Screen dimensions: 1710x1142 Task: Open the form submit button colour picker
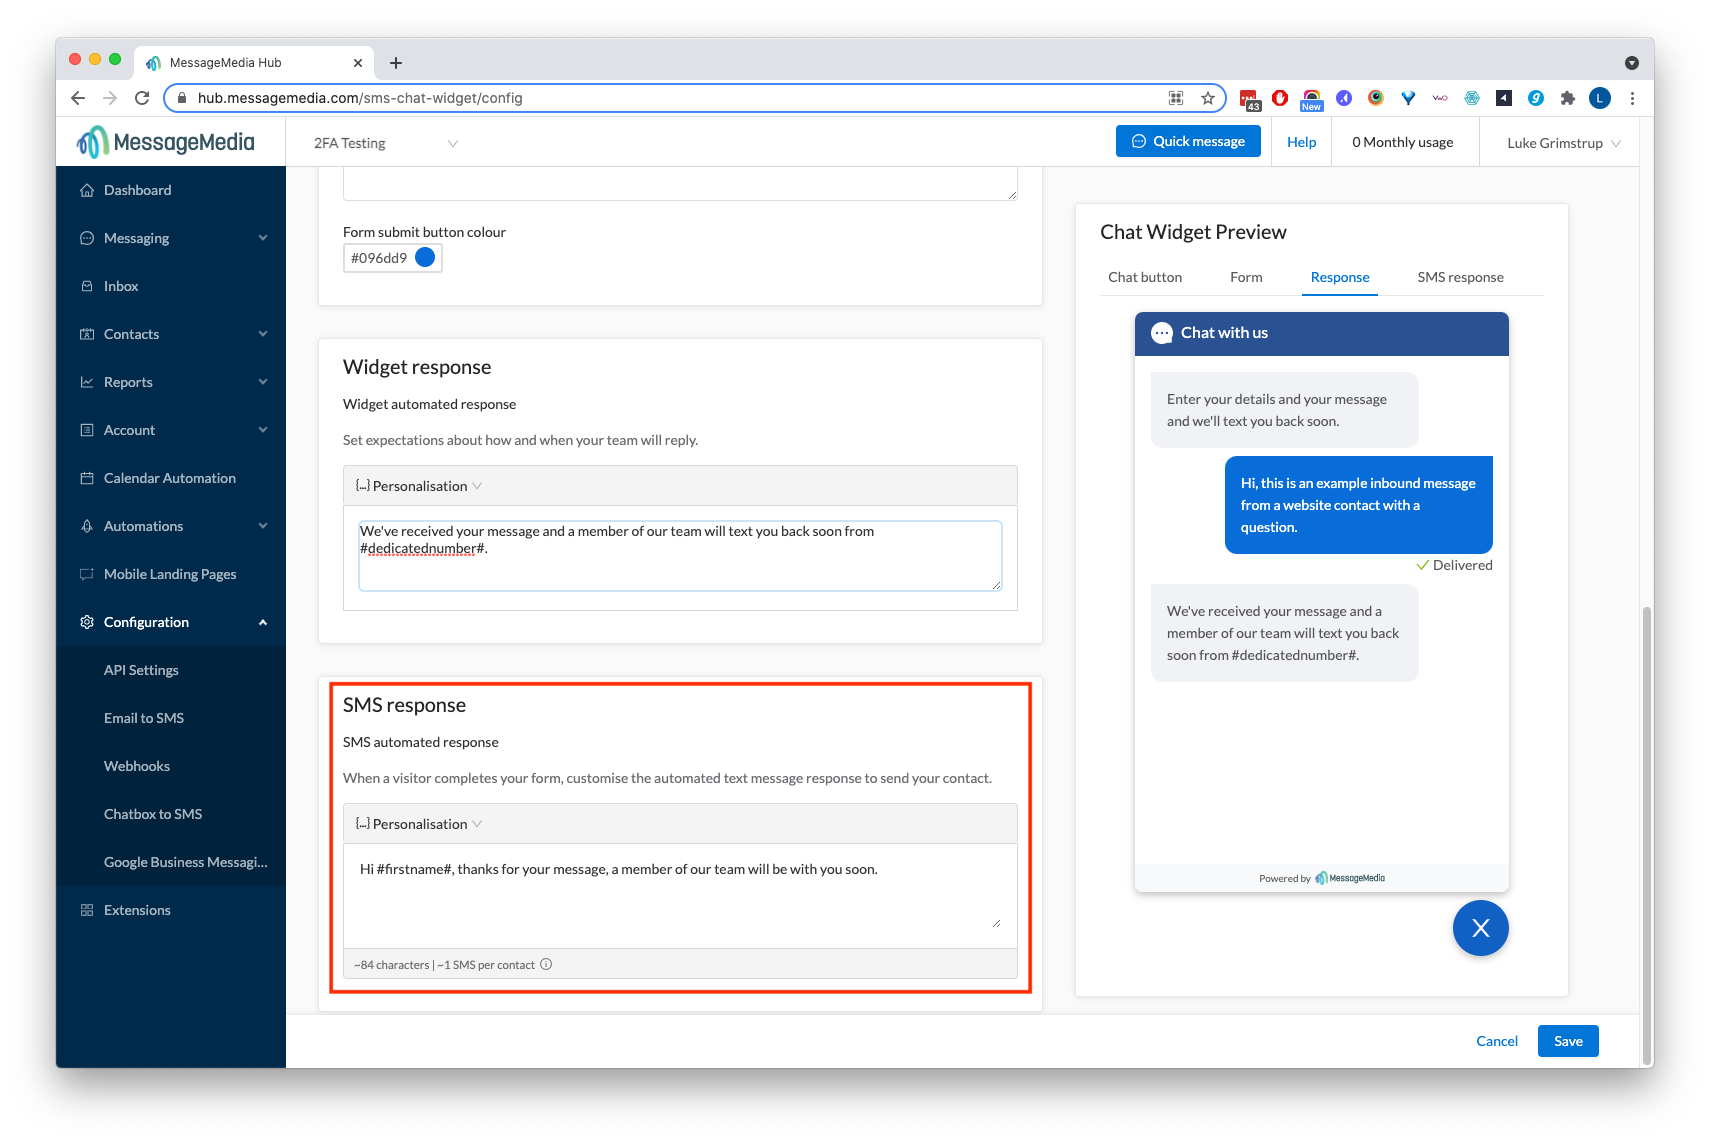425,257
